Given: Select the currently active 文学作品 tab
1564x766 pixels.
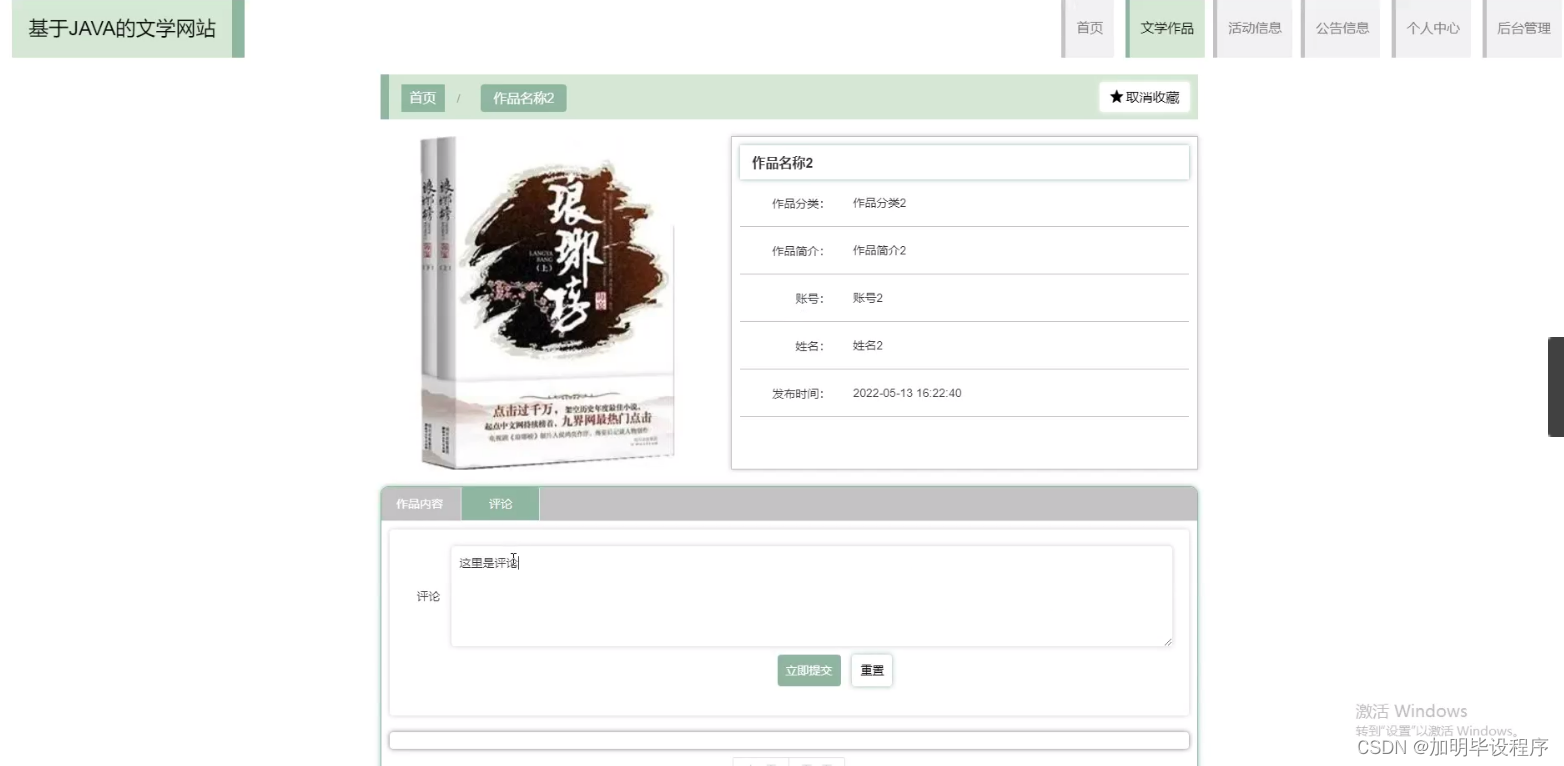Looking at the screenshot, I should [1166, 28].
